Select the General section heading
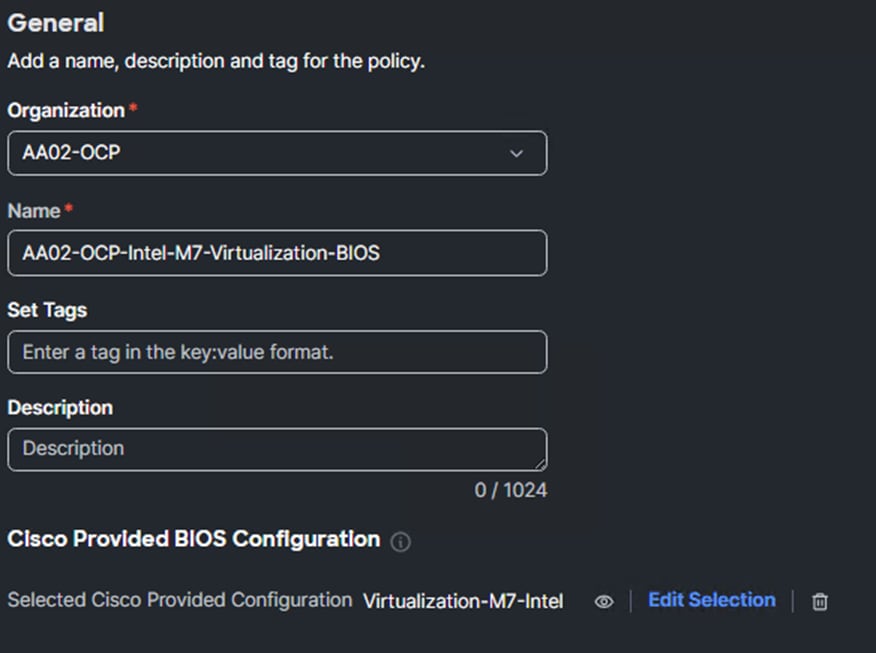 pyautogui.click(x=55, y=22)
